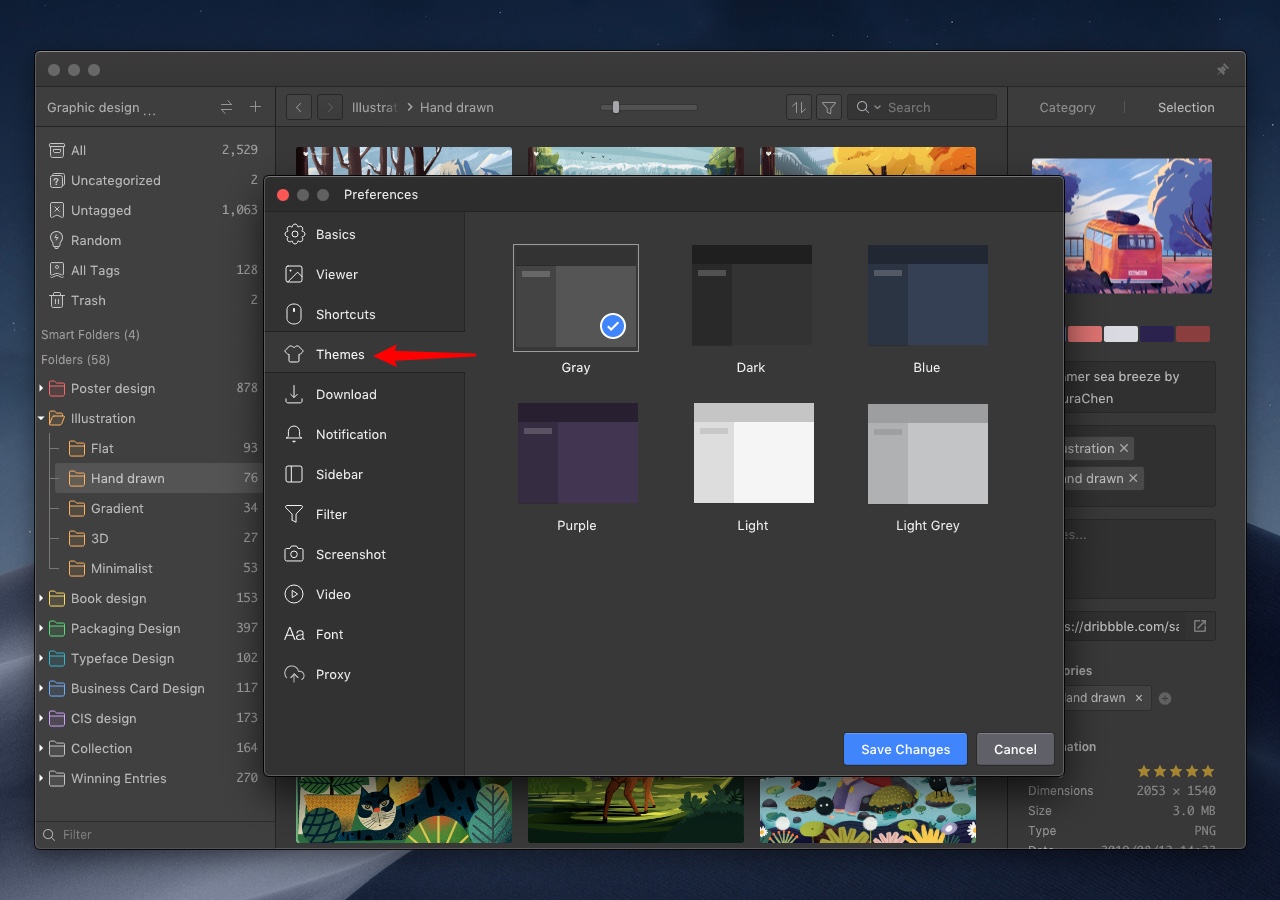Select the Gray theme
The height and width of the screenshot is (900, 1280).
576,297
